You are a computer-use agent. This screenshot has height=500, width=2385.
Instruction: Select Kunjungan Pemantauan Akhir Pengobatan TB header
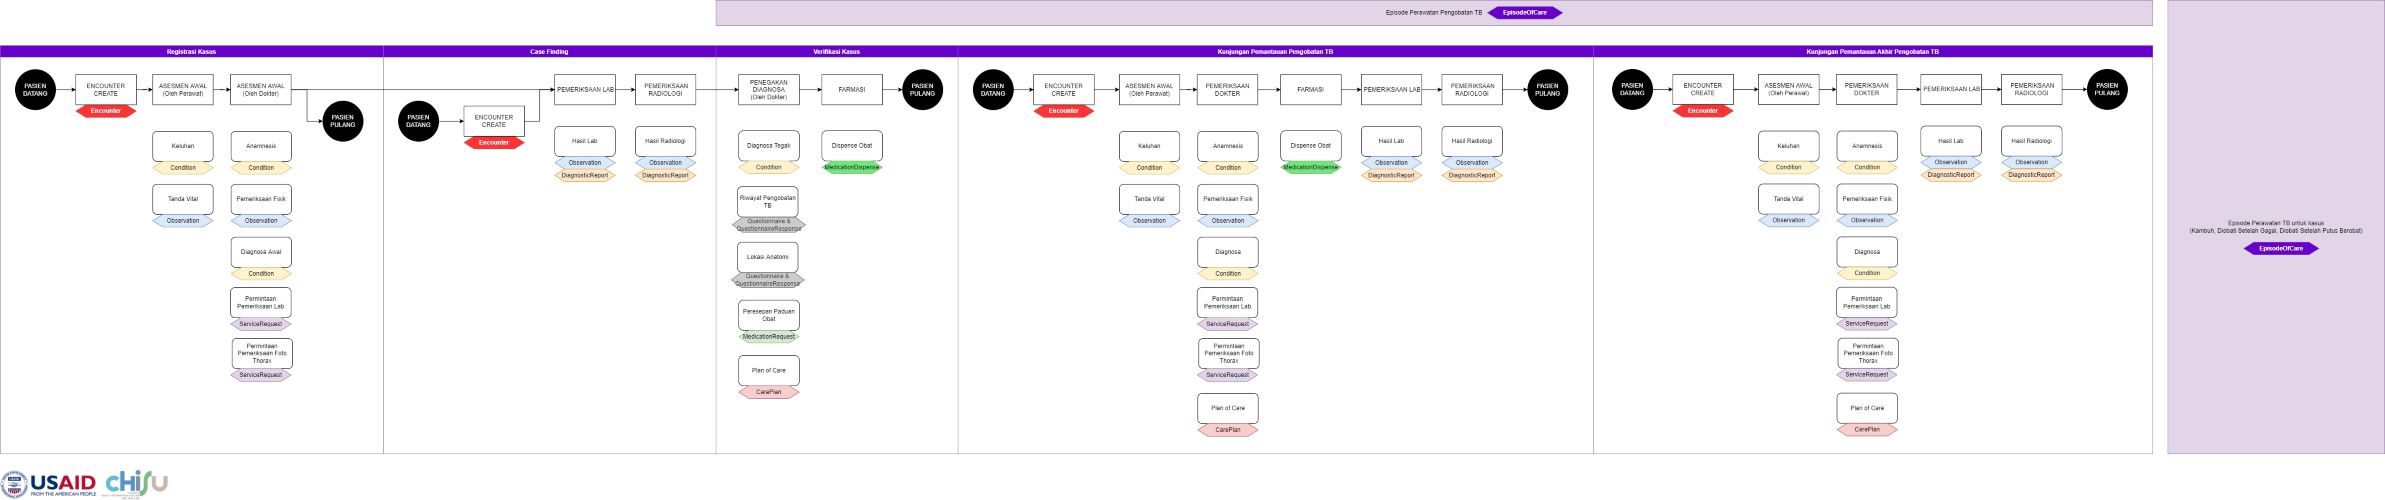click(1872, 51)
